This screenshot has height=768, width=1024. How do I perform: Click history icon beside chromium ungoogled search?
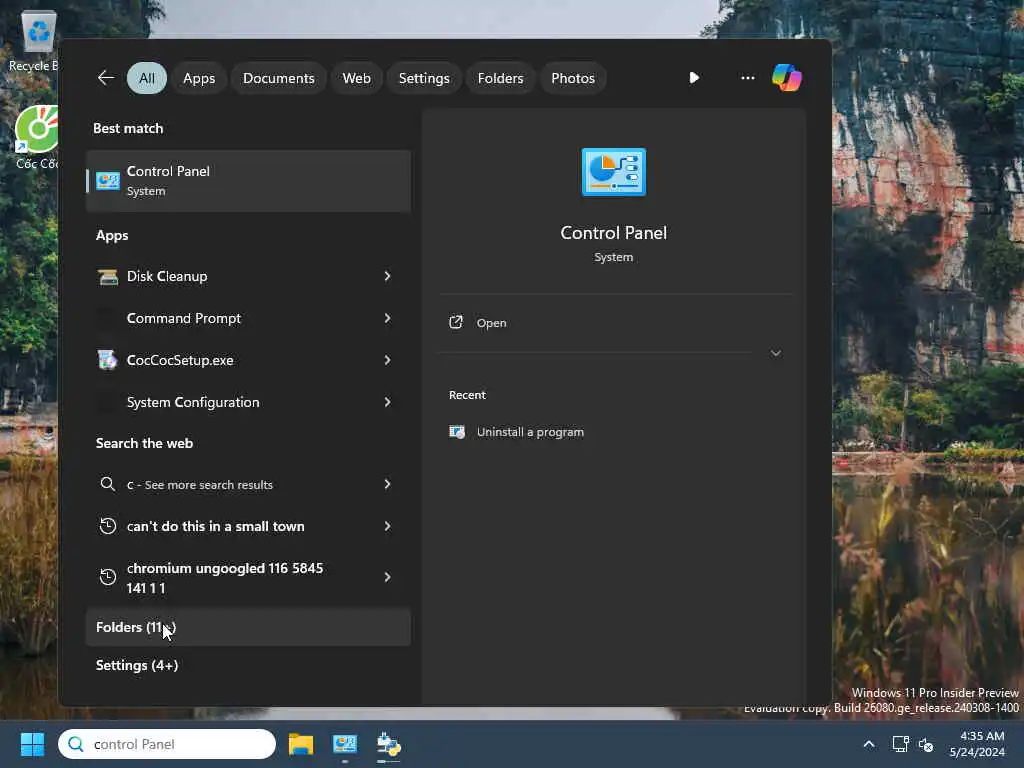pyautogui.click(x=108, y=577)
